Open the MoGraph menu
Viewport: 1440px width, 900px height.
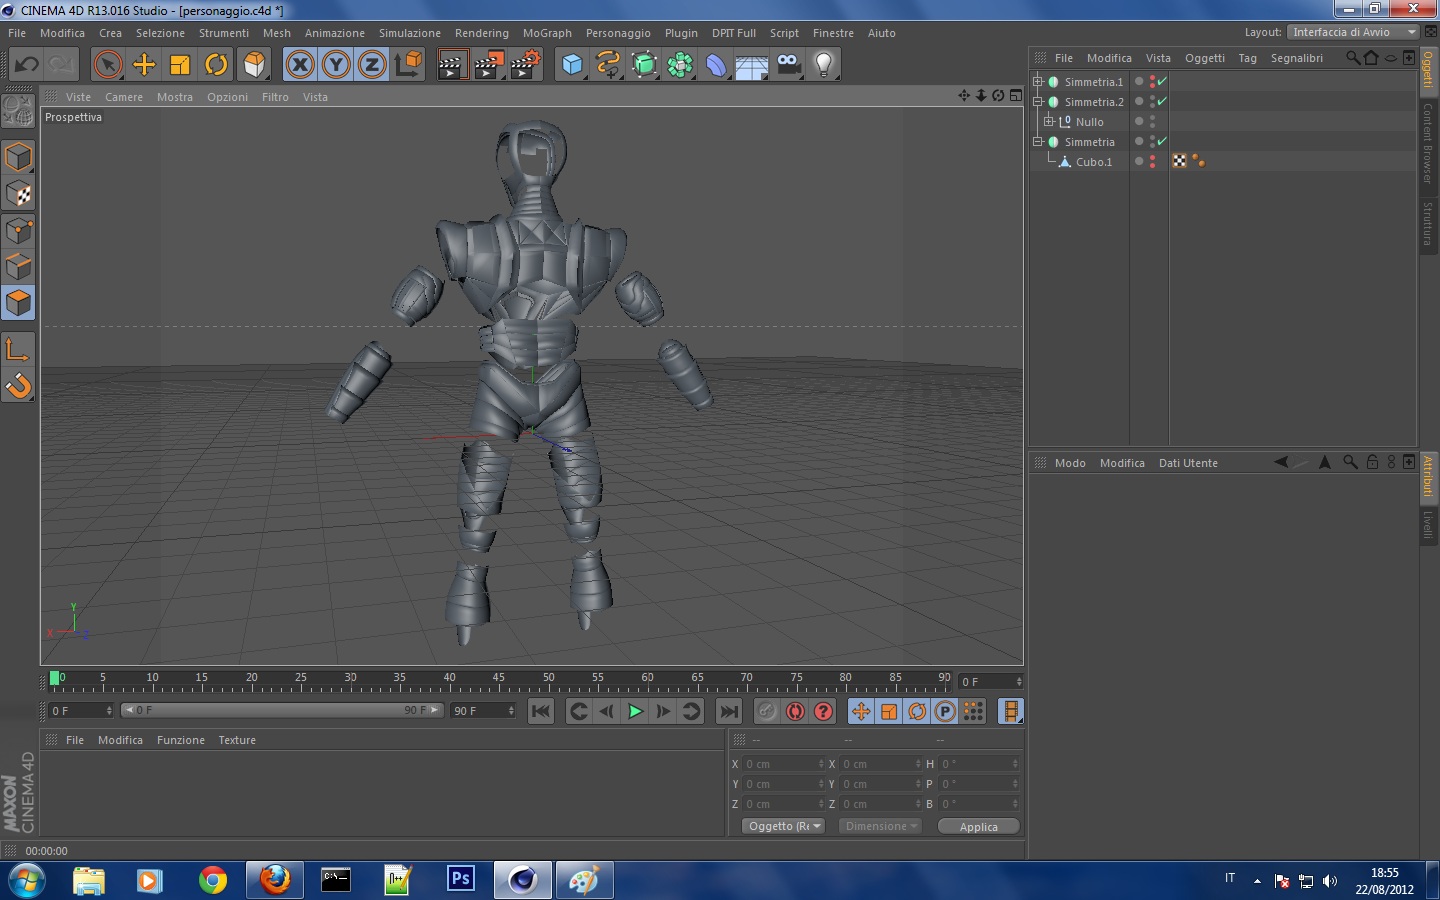point(547,33)
